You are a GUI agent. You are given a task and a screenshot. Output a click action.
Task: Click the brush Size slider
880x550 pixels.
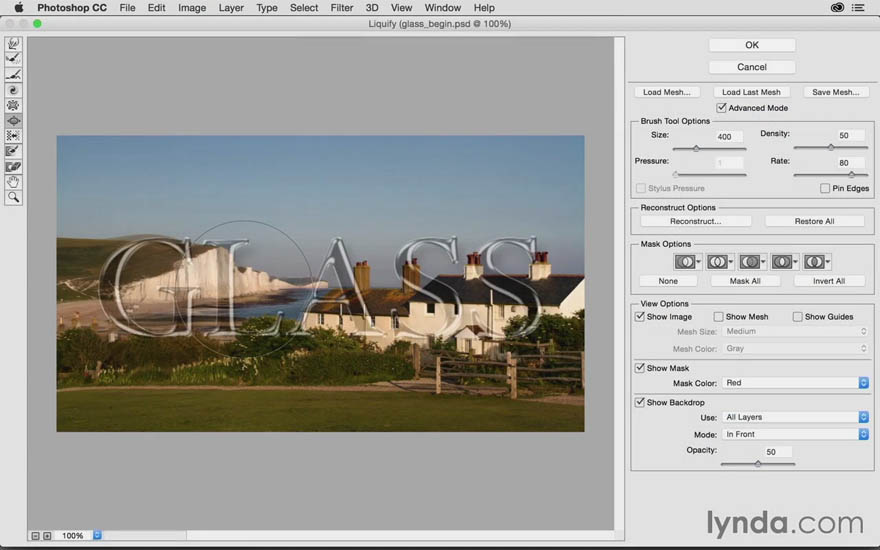[x=709, y=149]
